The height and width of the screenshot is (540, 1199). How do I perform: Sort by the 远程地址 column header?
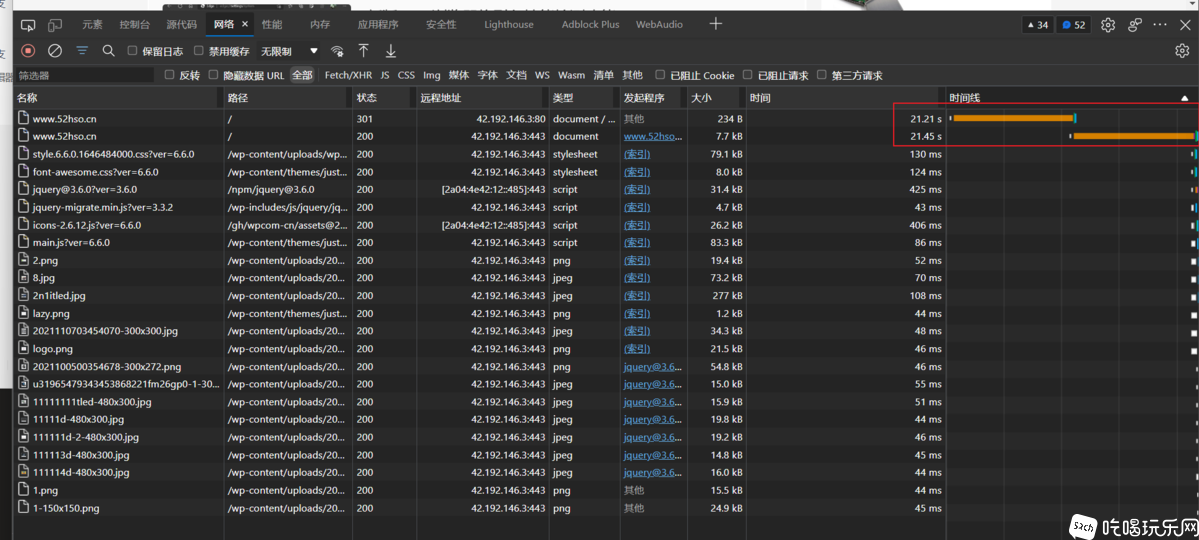pos(483,99)
